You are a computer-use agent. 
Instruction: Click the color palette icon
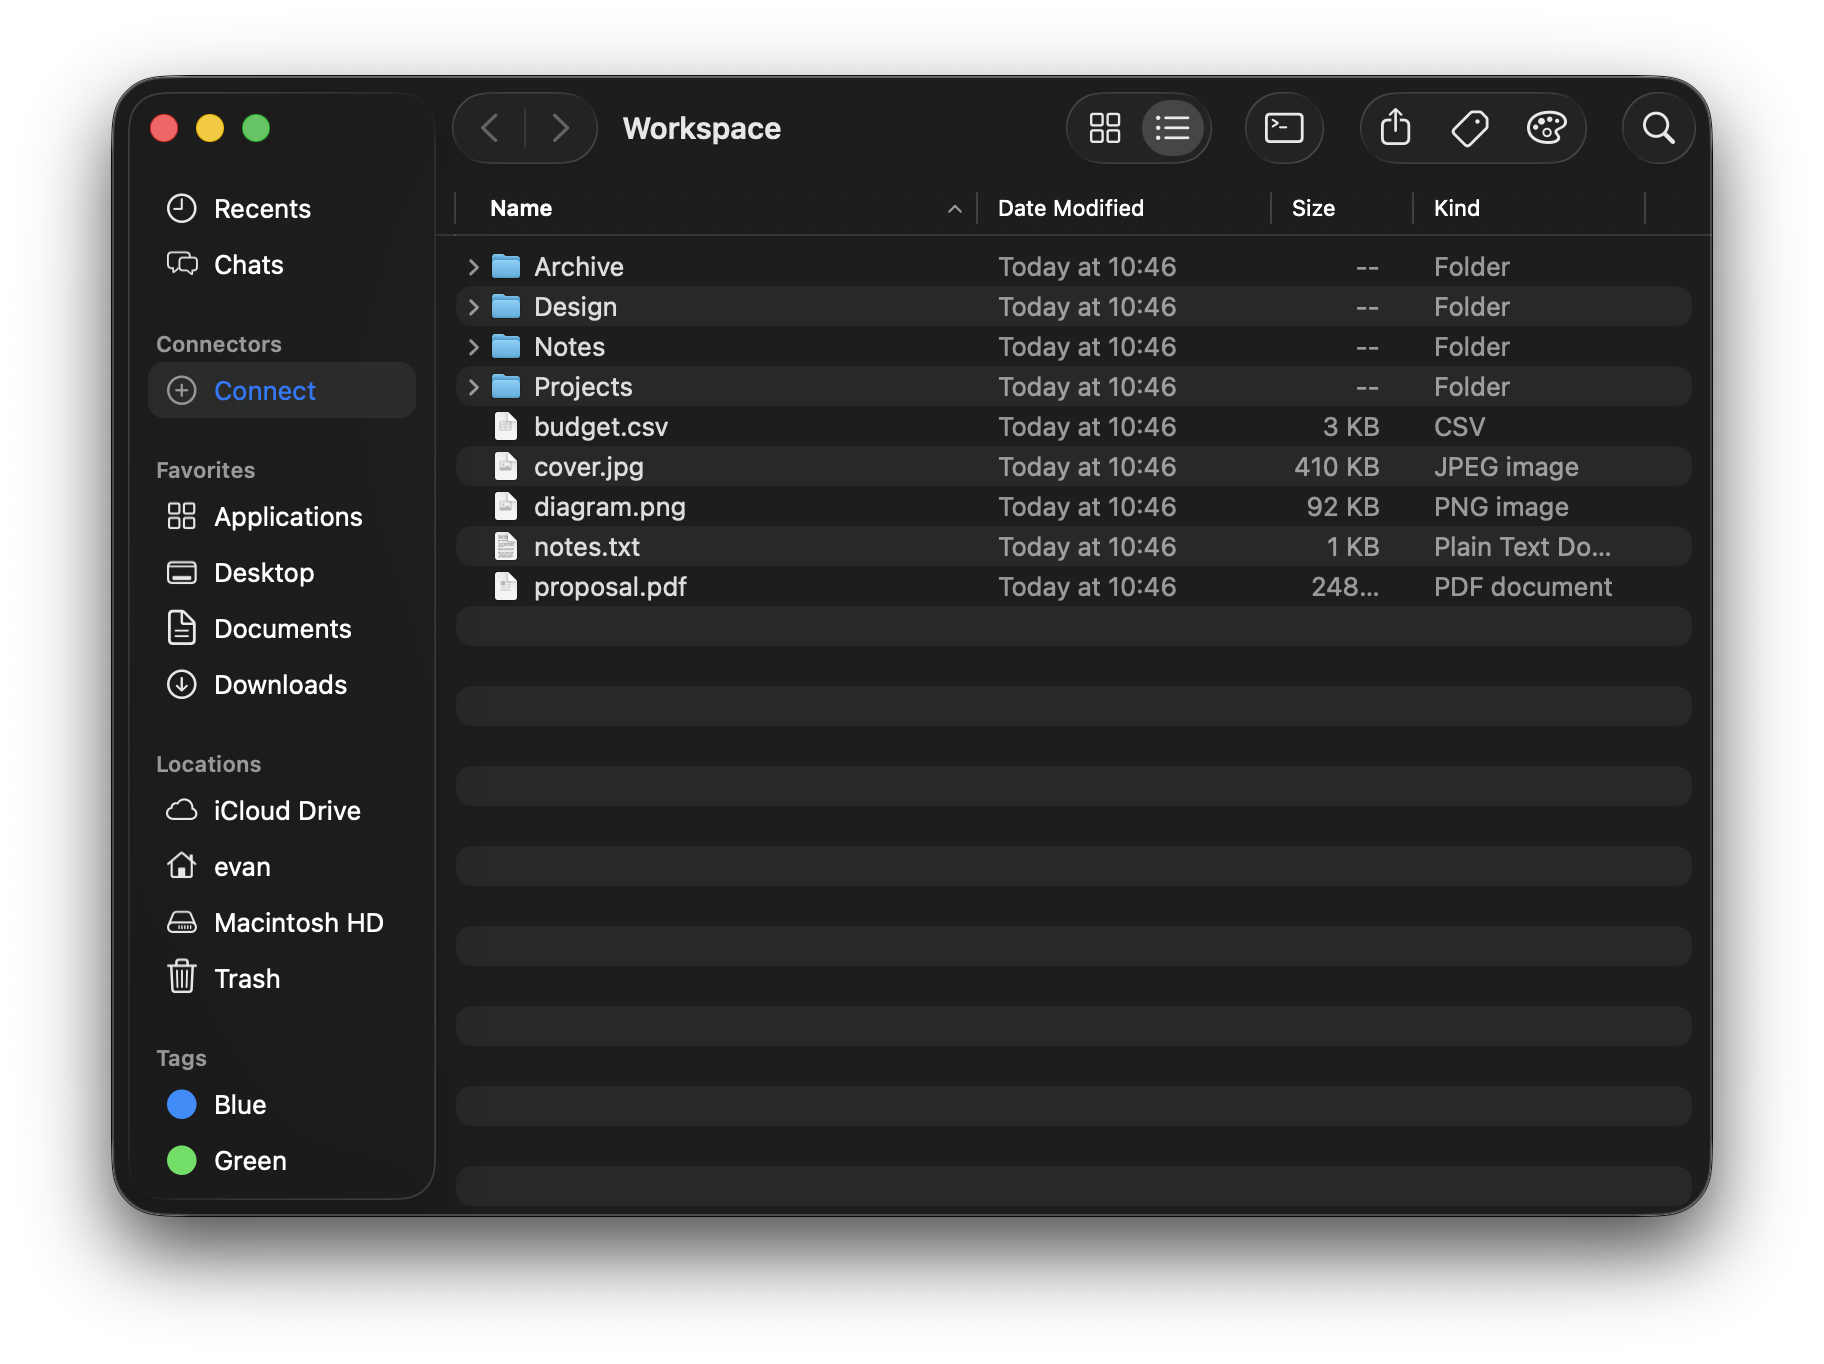click(x=1546, y=128)
